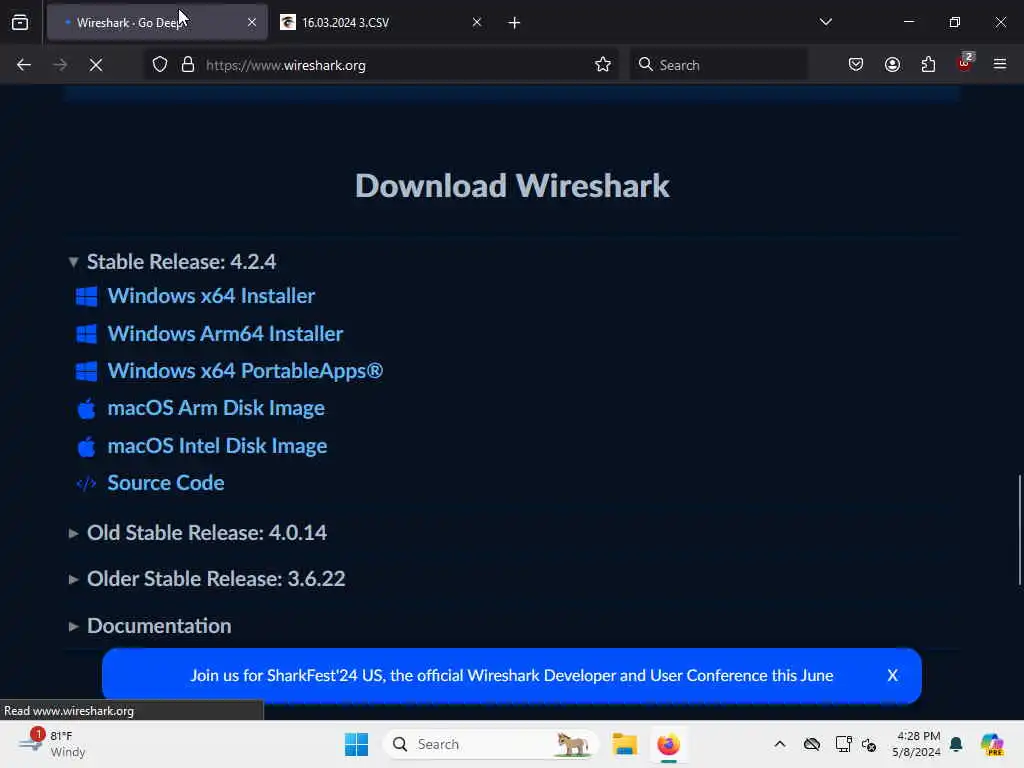Dismiss the SharkFest banner with X

click(x=893, y=676)
